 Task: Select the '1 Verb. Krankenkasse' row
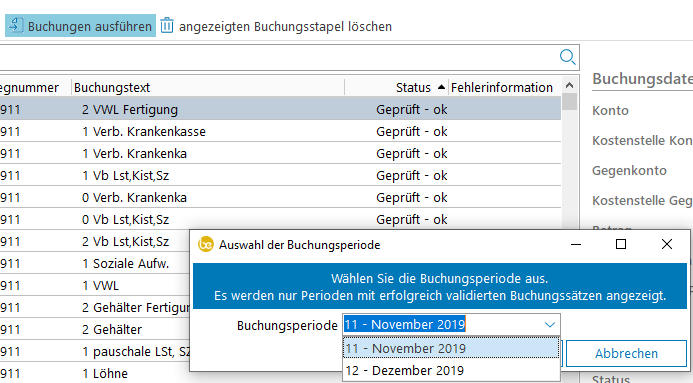(x=280, y=131)
